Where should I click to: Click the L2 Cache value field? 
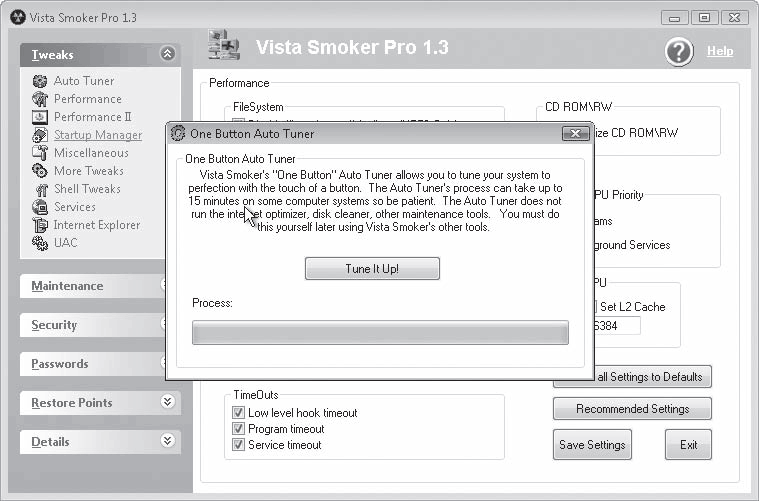point(617,325)
